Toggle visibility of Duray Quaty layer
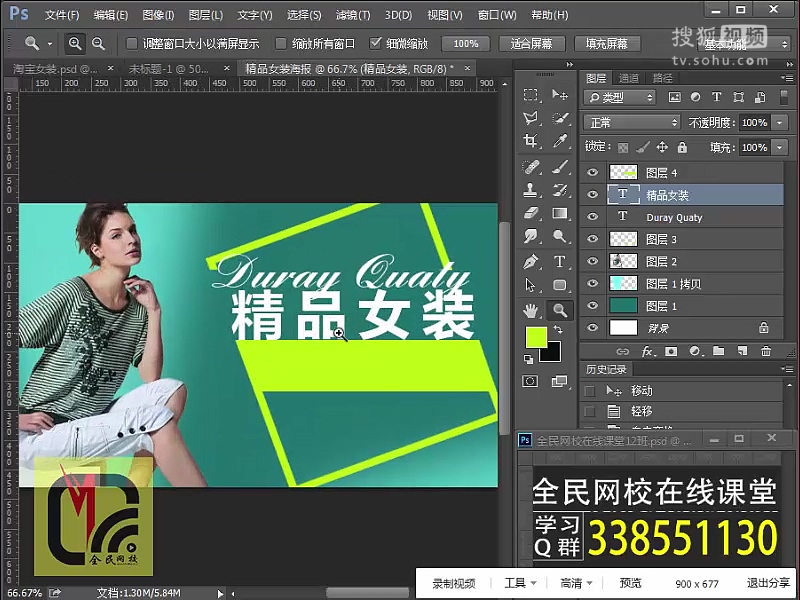 (593, 217)
